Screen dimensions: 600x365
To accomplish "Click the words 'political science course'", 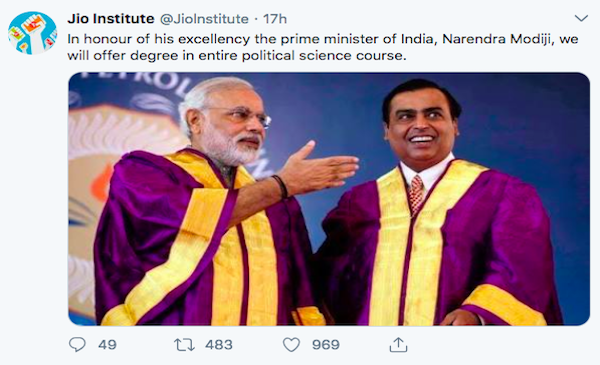I will click(324, 55).
